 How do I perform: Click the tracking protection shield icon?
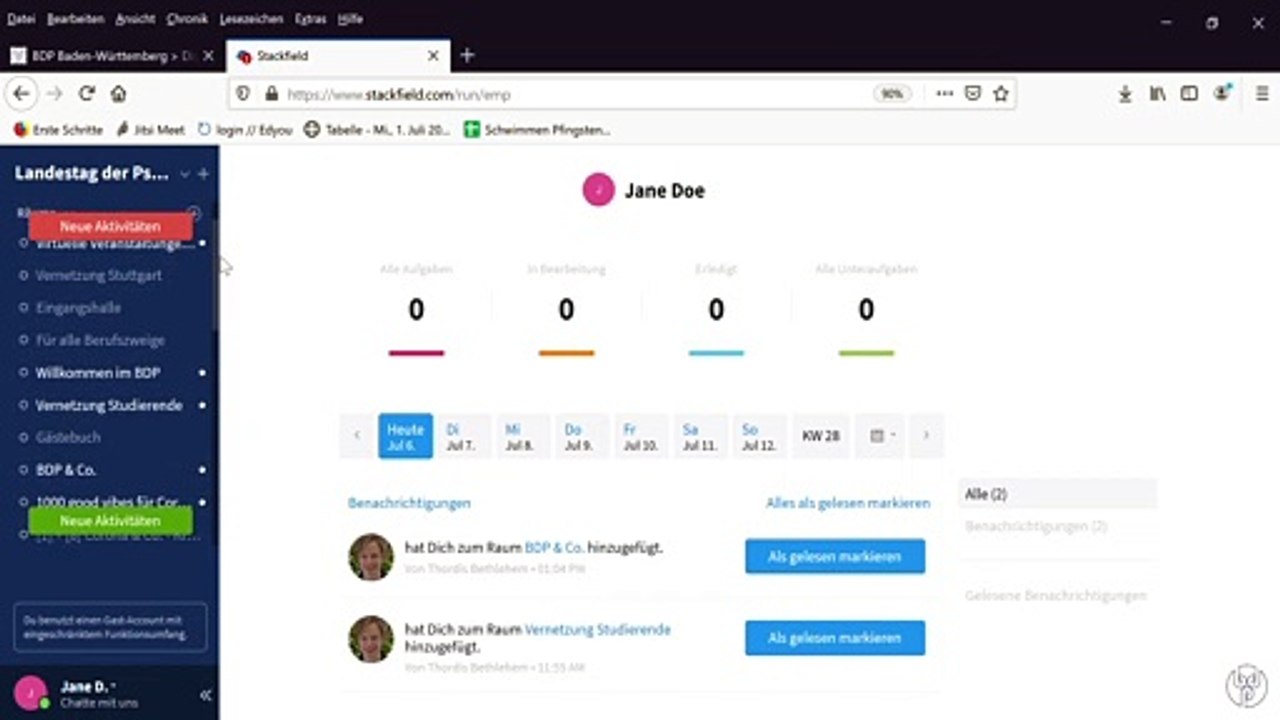(x=242, y=94)
